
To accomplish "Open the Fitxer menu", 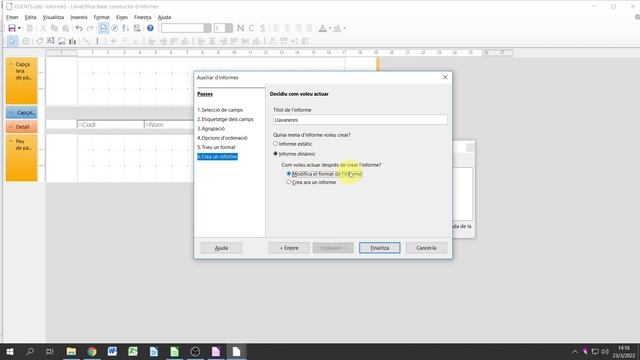I will (12, 17).
